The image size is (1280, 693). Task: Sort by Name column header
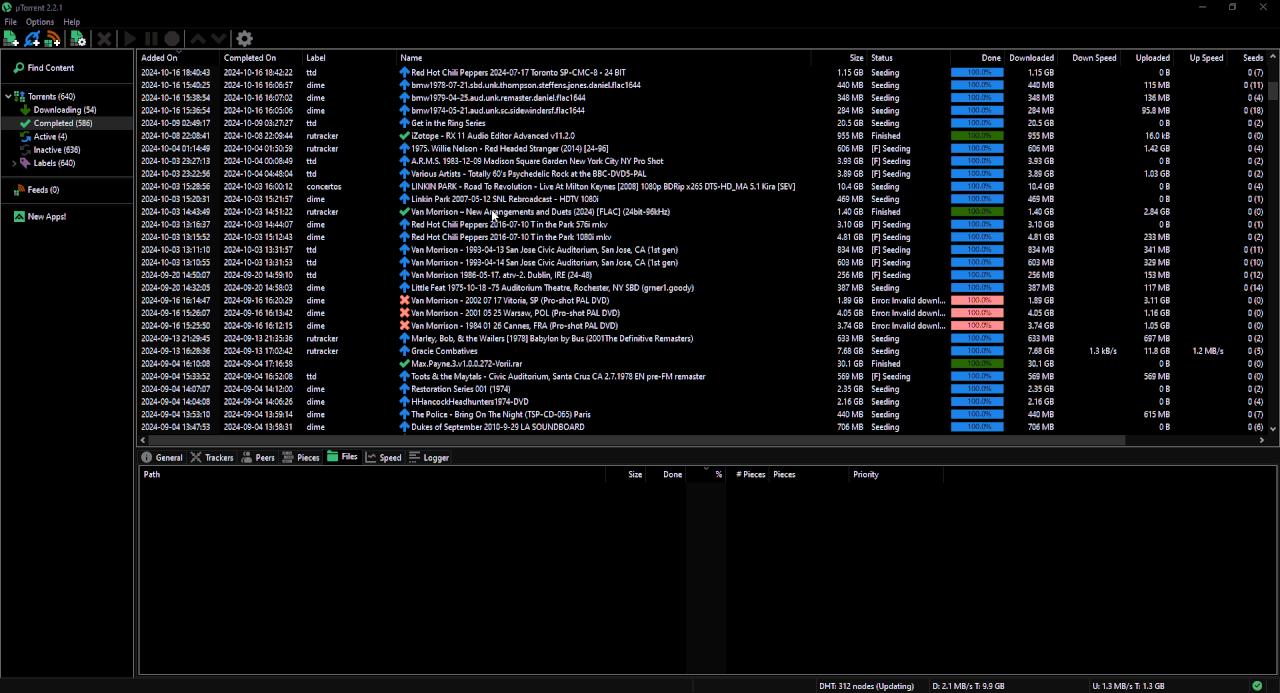(604, 58)
